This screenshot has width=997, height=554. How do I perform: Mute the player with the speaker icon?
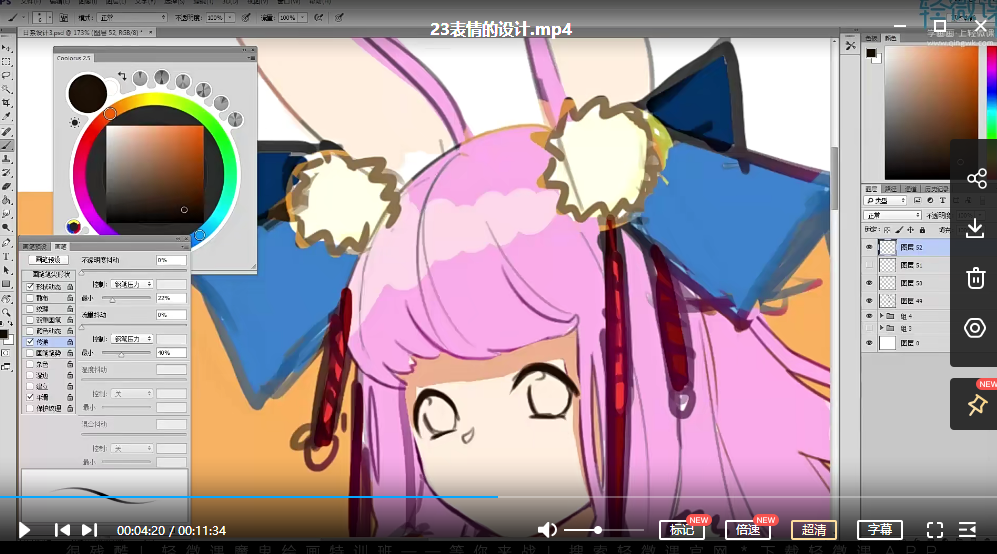pos(547,530)
